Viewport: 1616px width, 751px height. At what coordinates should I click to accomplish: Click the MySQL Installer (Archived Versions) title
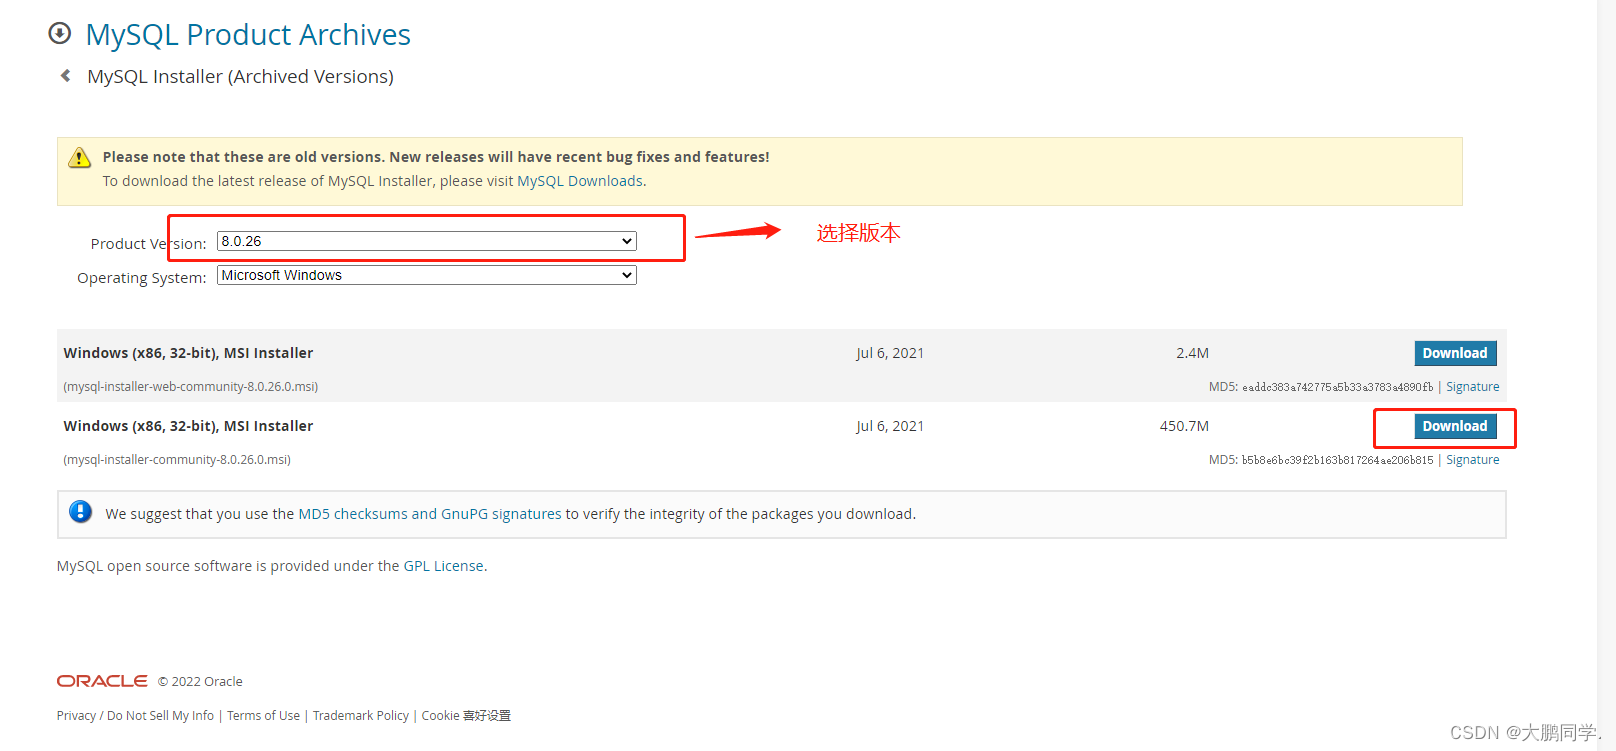240,77
